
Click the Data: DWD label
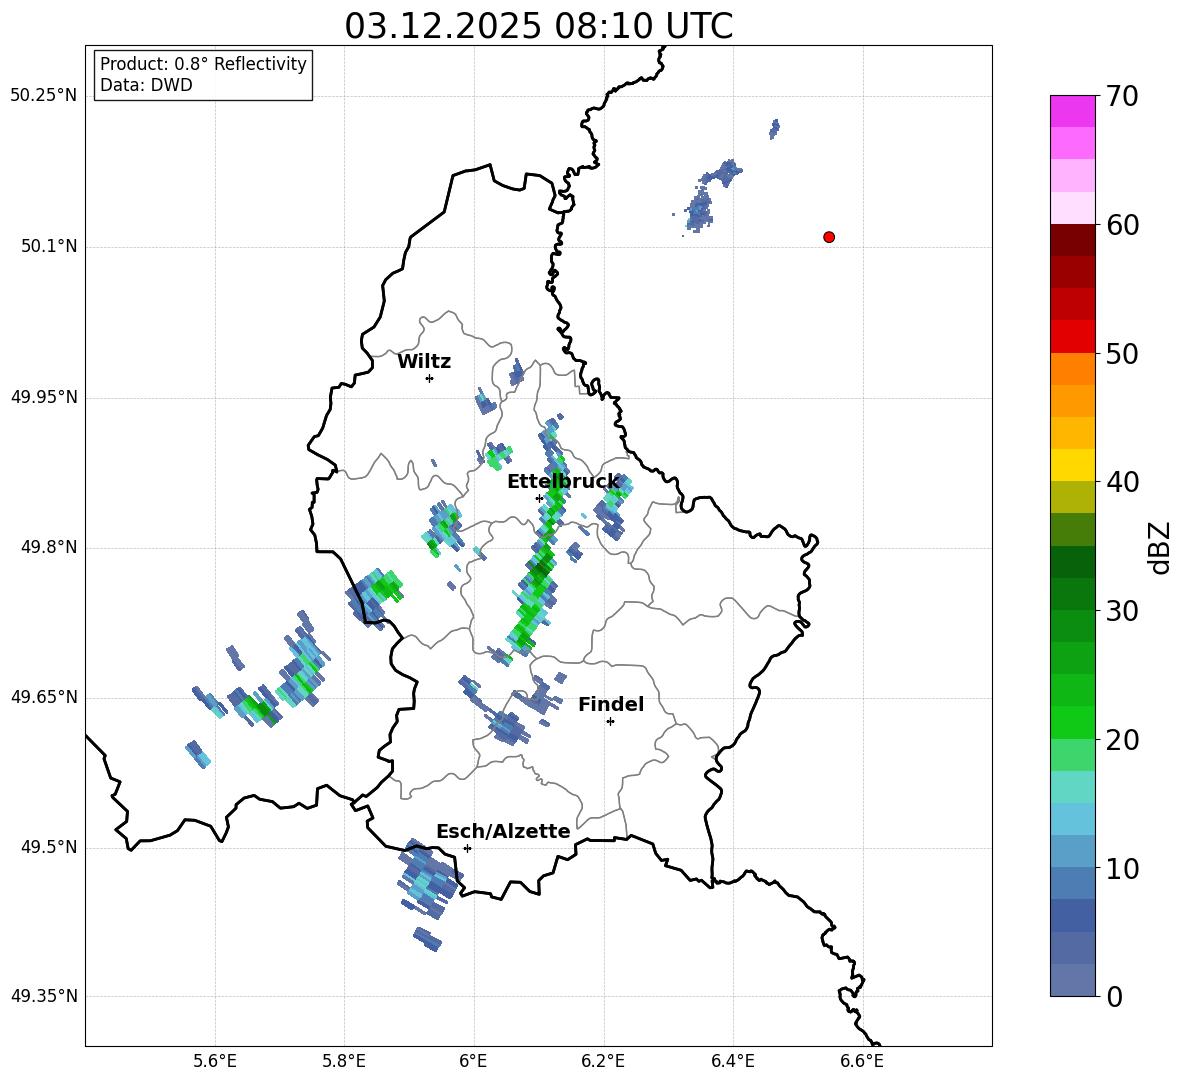(x=146, y=85)
